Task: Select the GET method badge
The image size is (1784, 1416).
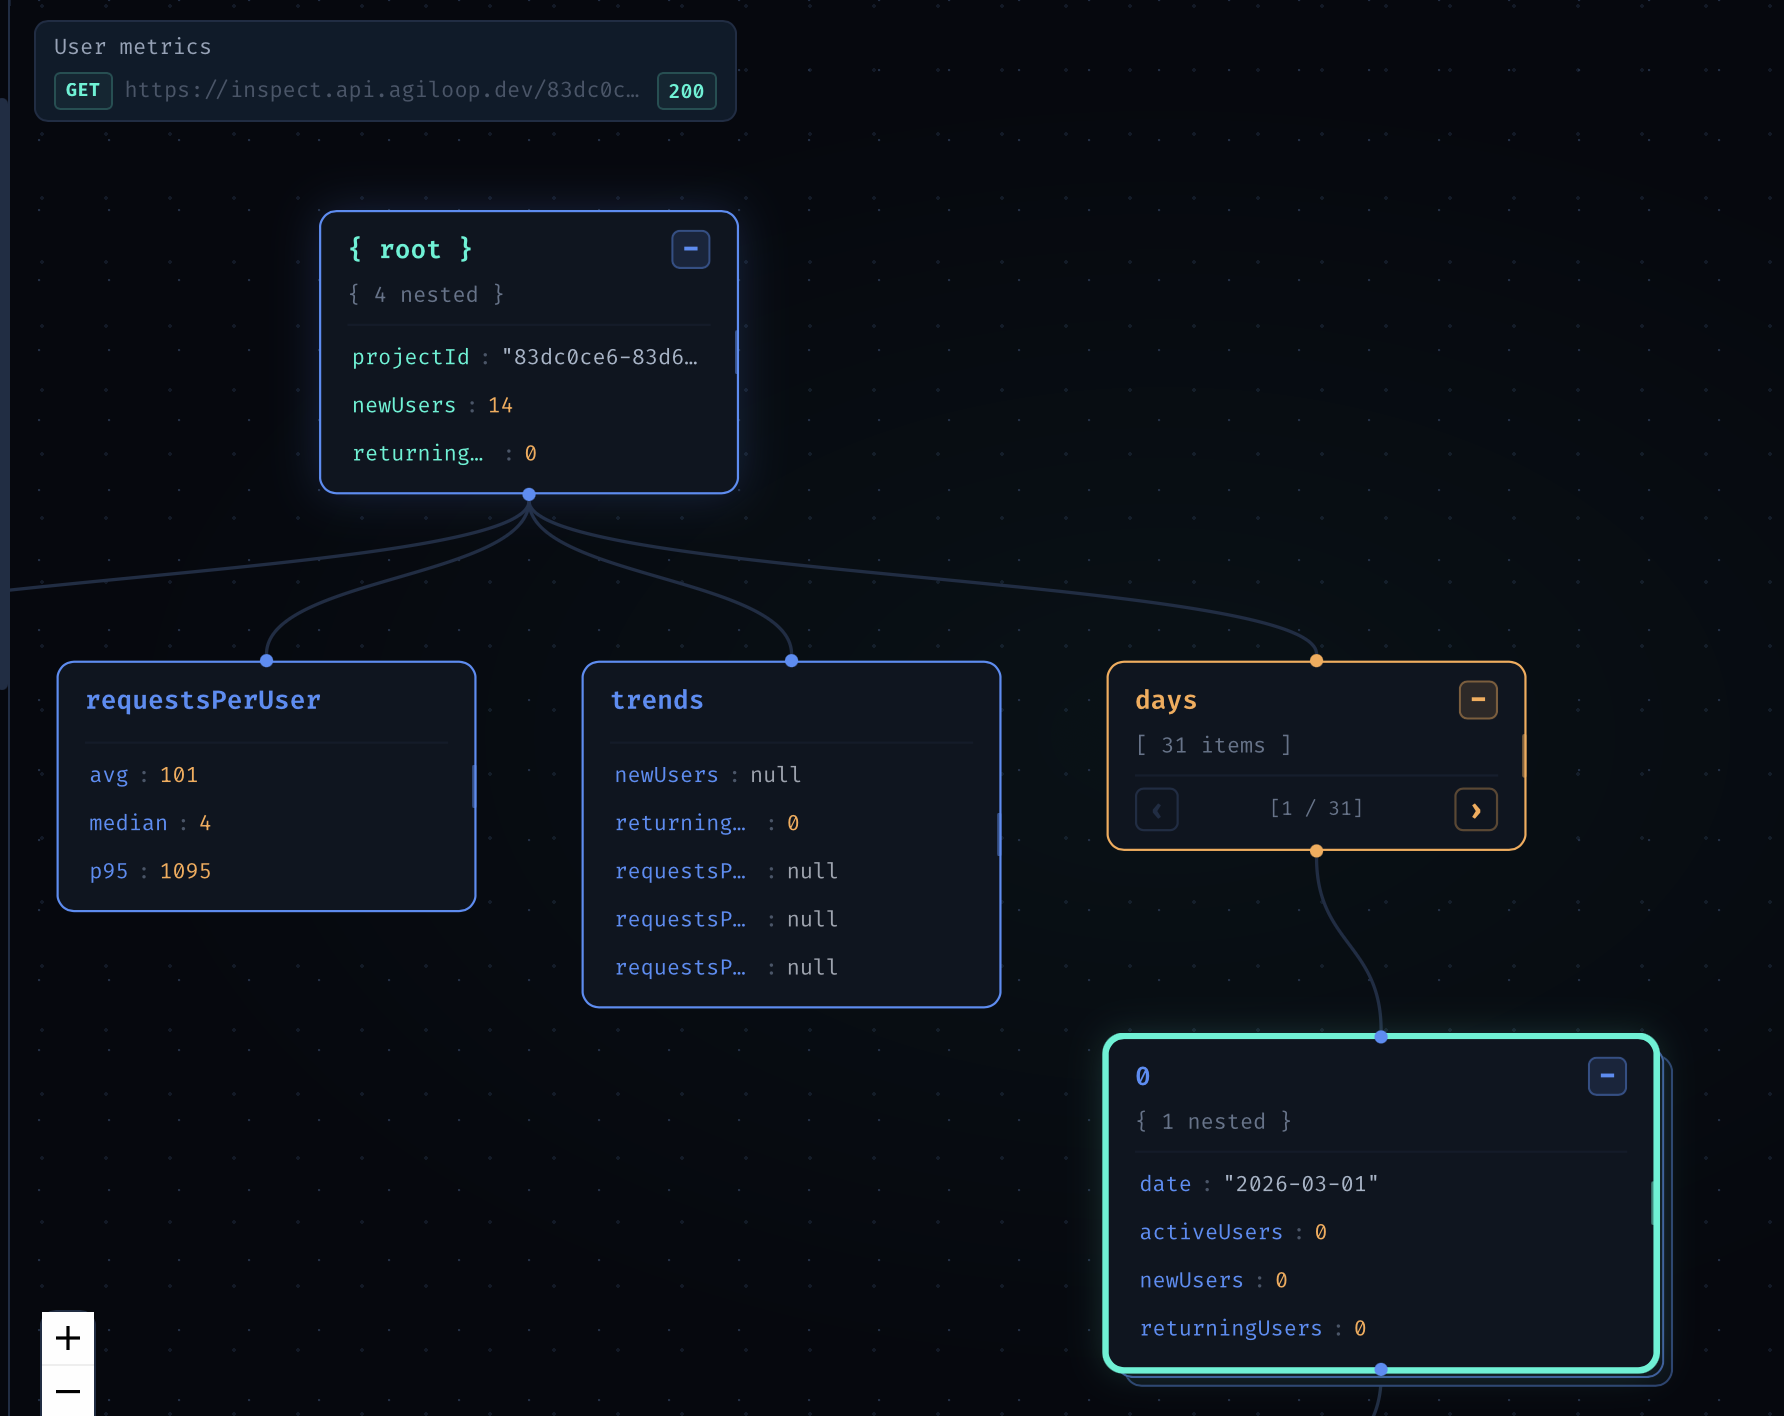Action: (83, 90)
